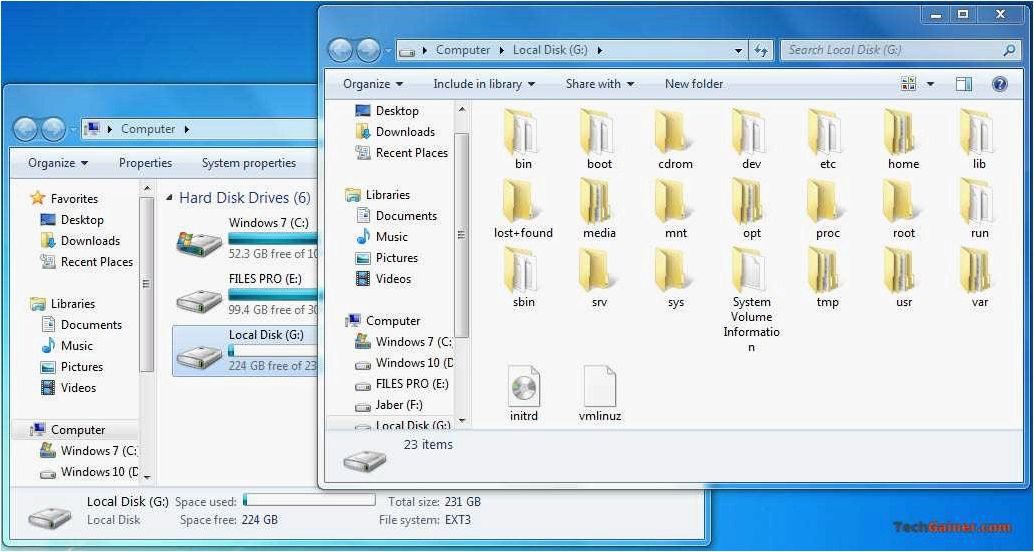Open the Include in library dropdown
This screenshot has height=552, width=1034.
click(484, 84)
